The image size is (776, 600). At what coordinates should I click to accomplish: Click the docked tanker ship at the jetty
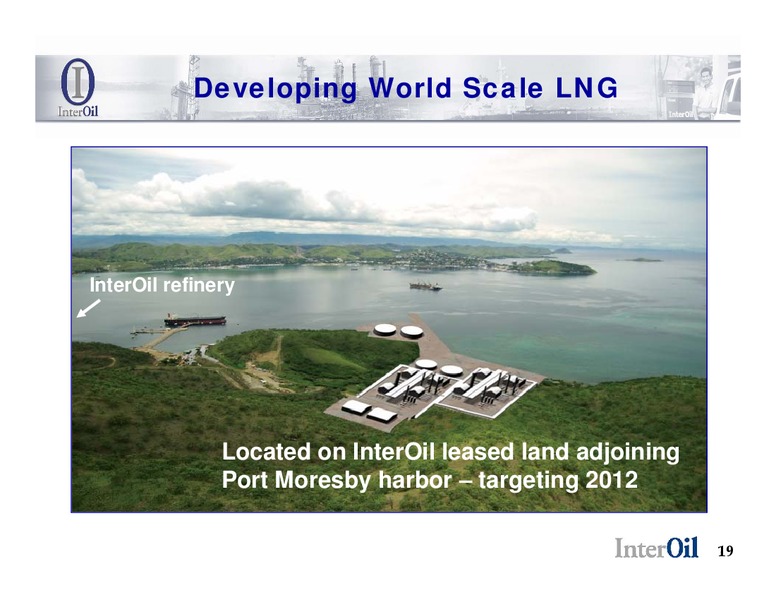(x=195, y=320)
